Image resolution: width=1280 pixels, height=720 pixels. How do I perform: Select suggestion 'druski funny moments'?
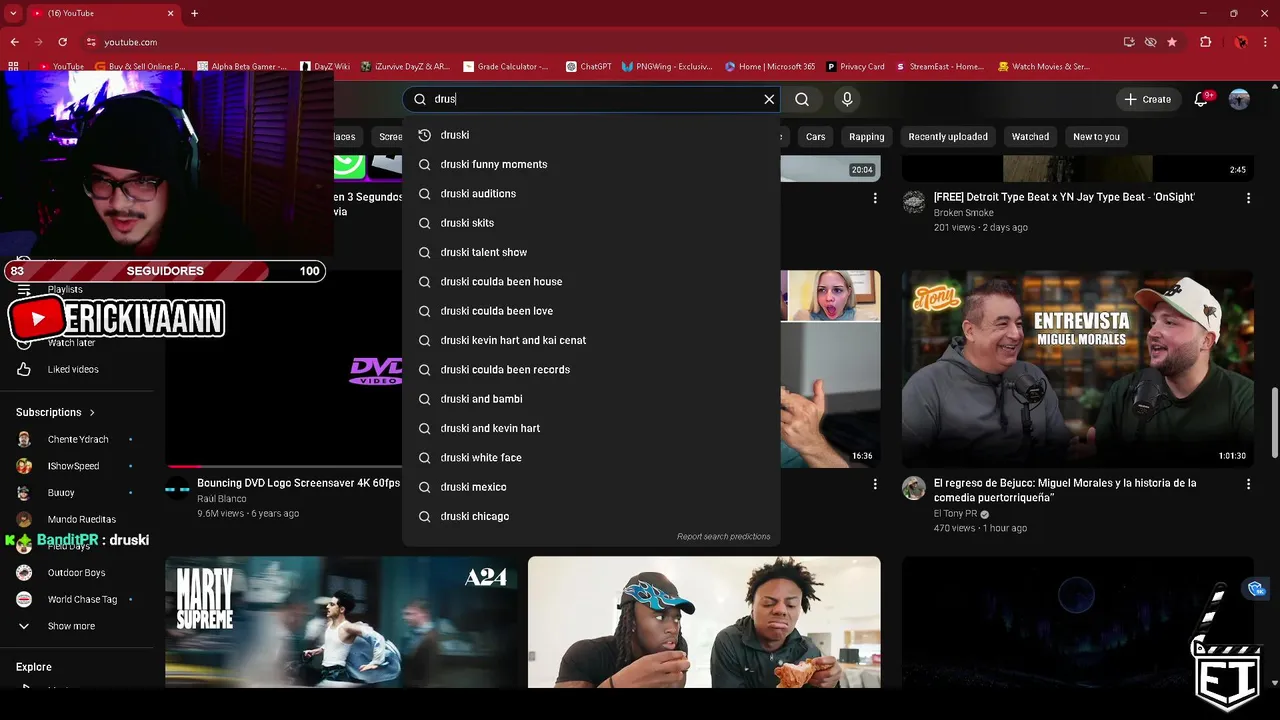coord(591,164)
